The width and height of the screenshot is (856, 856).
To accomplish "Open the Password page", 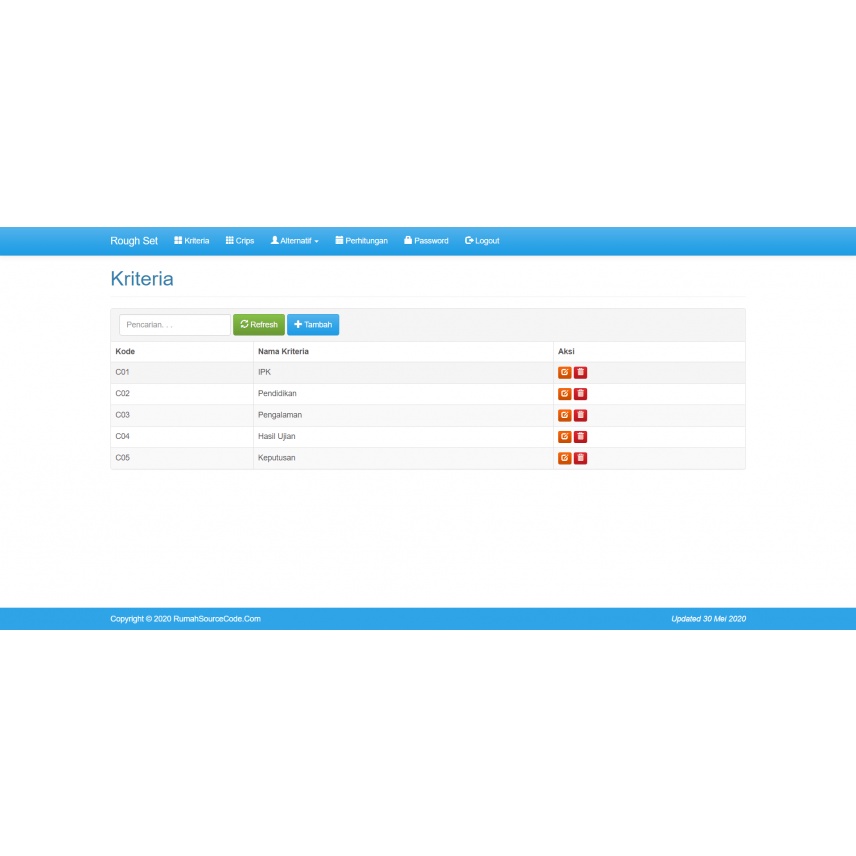I will [426, 241].
